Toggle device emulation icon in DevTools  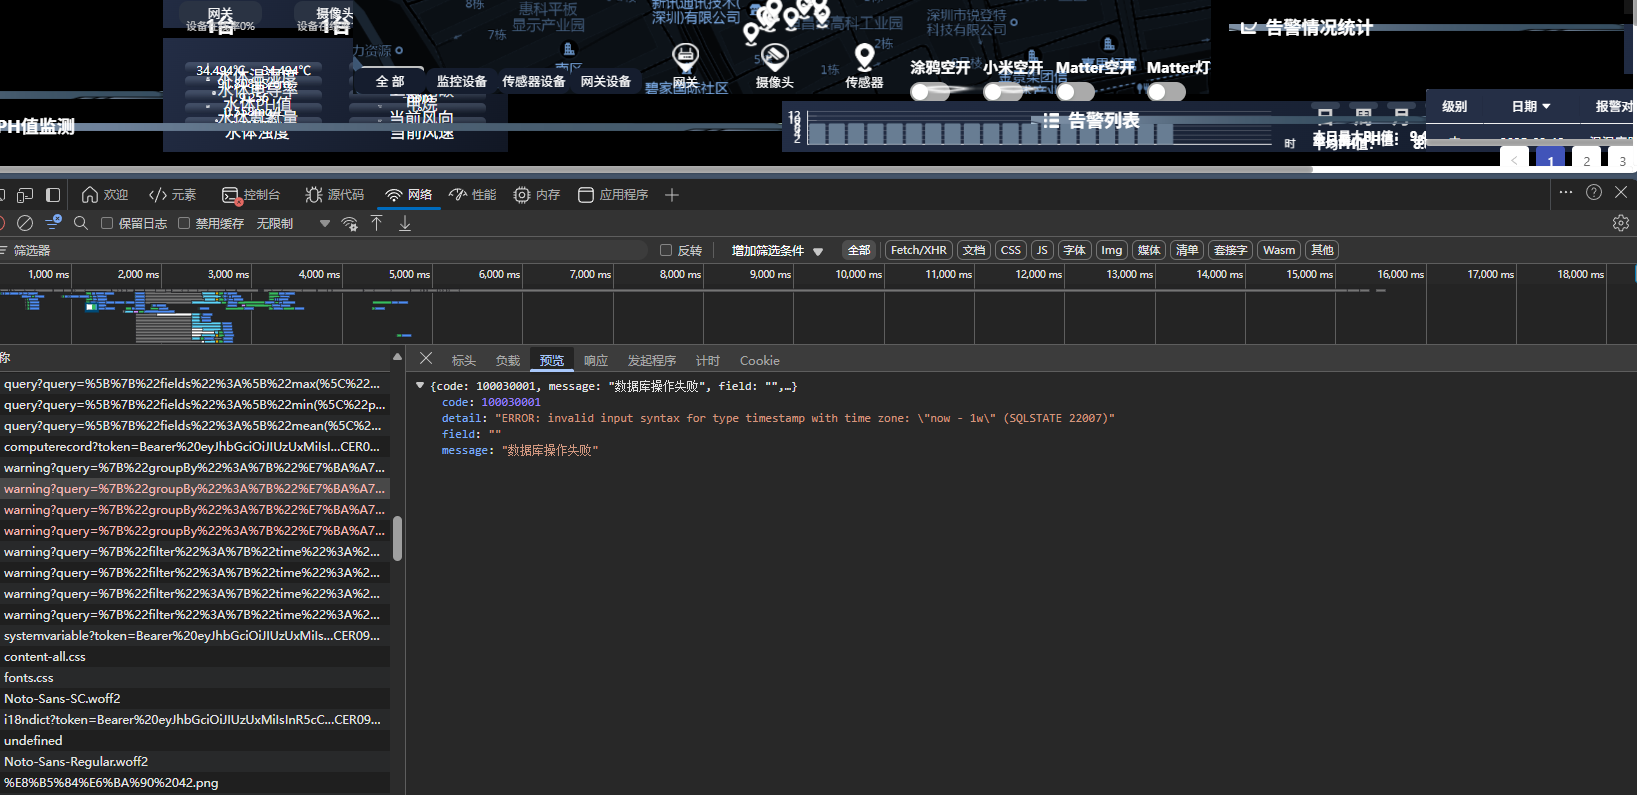tap(25, 195)
